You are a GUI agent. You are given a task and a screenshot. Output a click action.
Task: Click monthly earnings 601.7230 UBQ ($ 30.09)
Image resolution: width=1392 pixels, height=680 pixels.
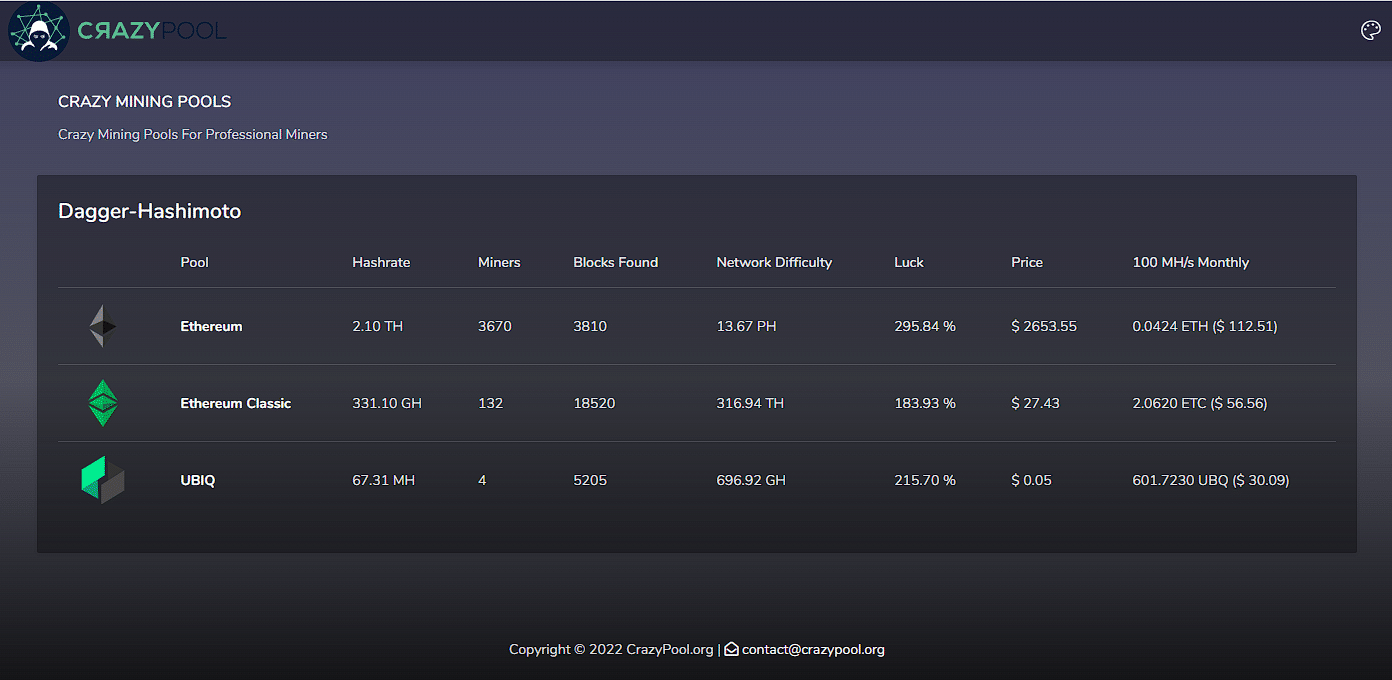tap(1211, 480)
